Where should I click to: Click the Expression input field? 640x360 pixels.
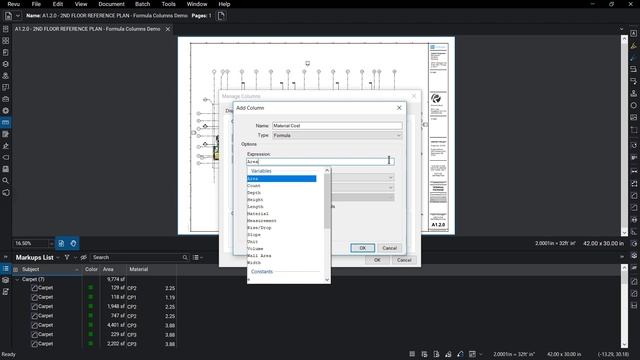tap(320, 162)
